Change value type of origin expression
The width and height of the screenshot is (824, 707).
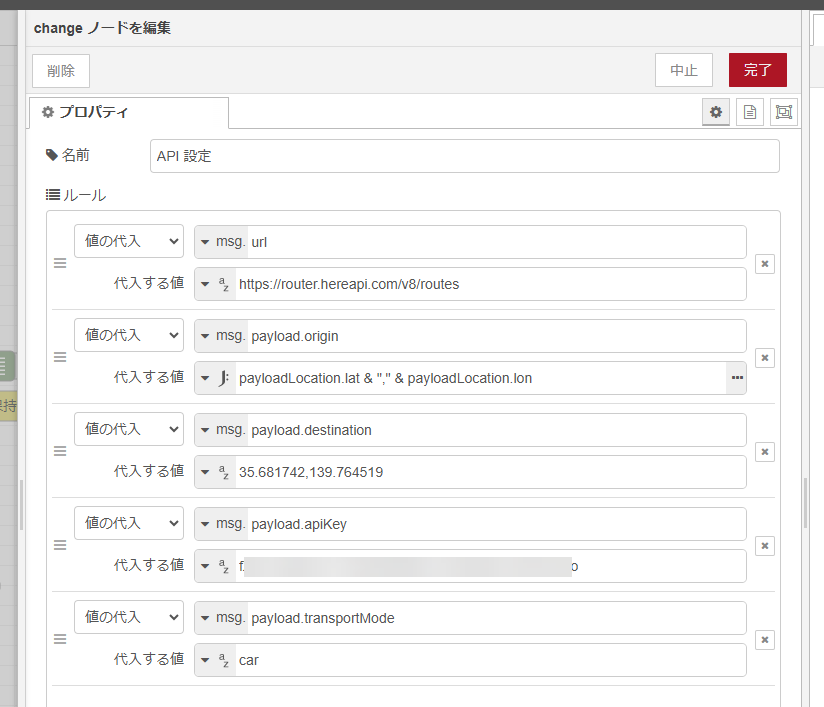(215, 378)
